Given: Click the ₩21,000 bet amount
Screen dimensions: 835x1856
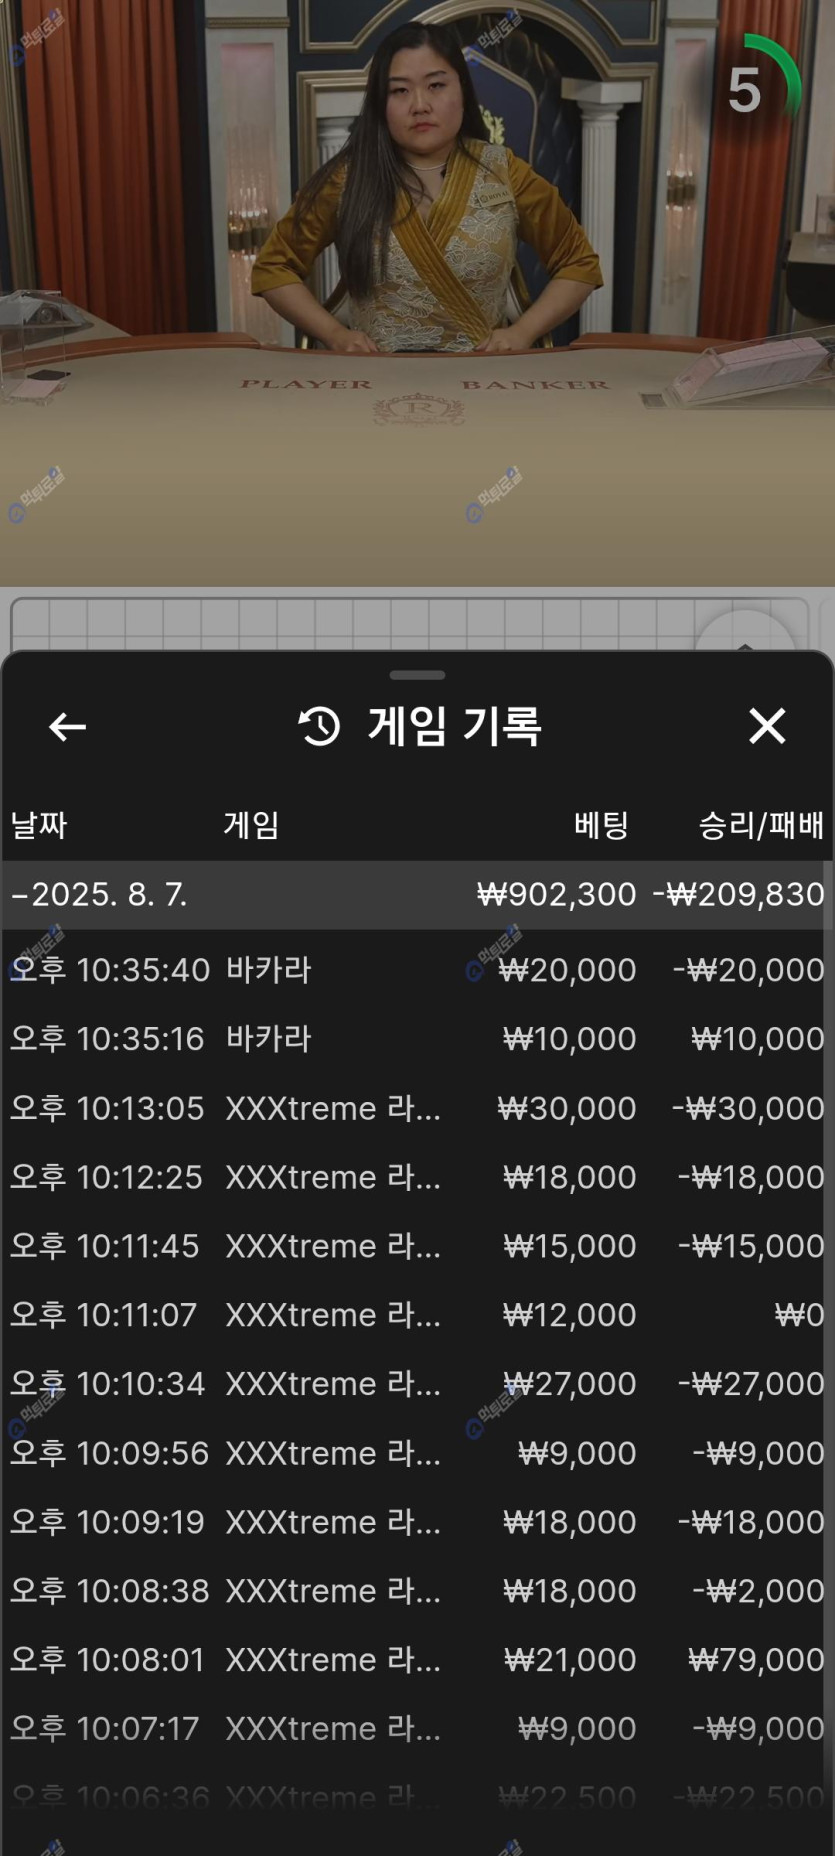Looking at the screenshot, I should click(570, 1659).
